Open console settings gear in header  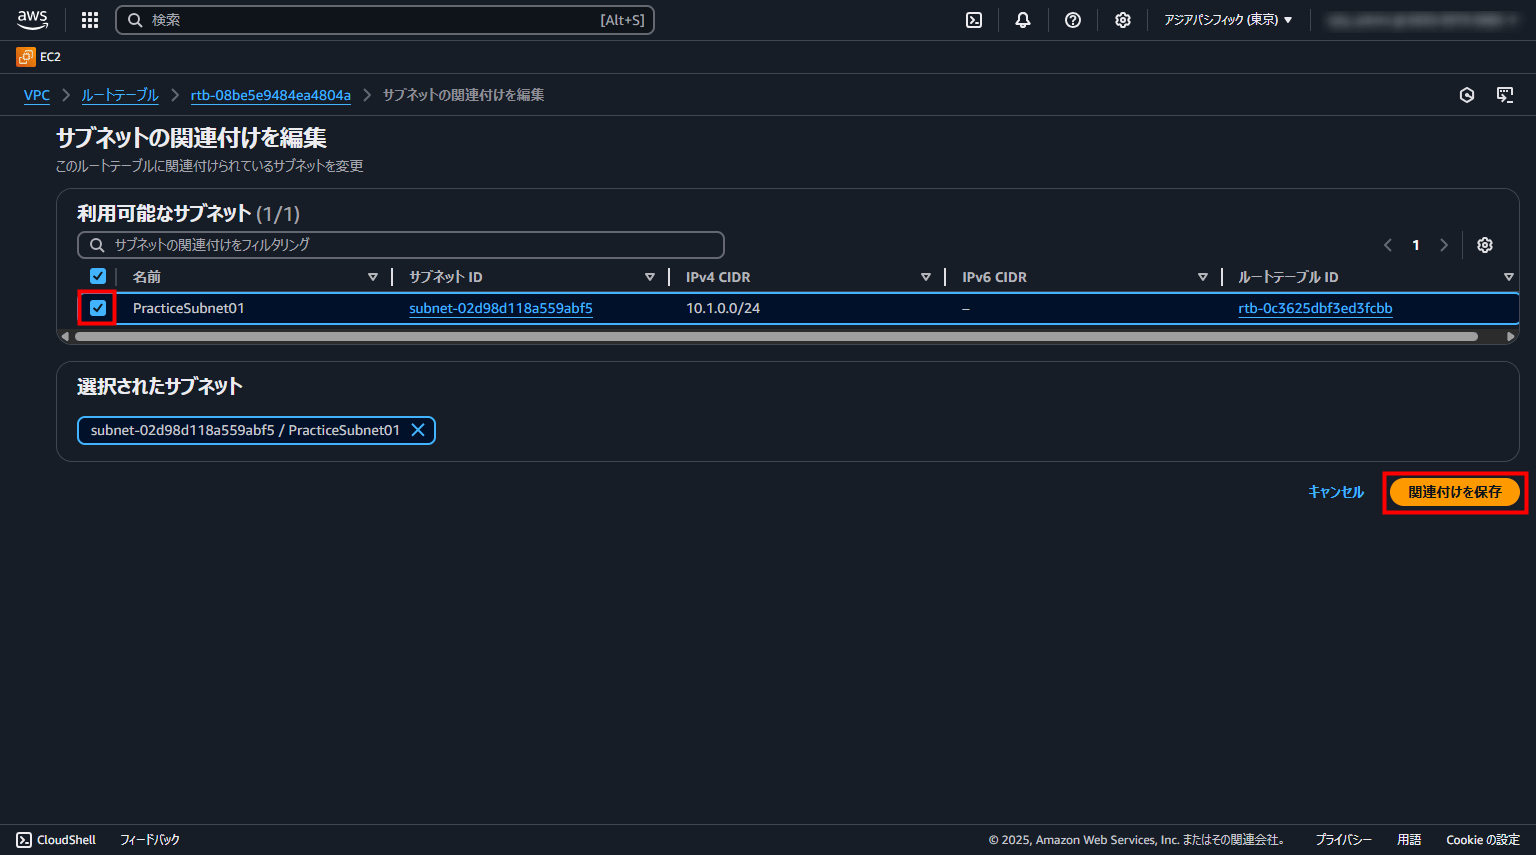(x=1123, y=20)
